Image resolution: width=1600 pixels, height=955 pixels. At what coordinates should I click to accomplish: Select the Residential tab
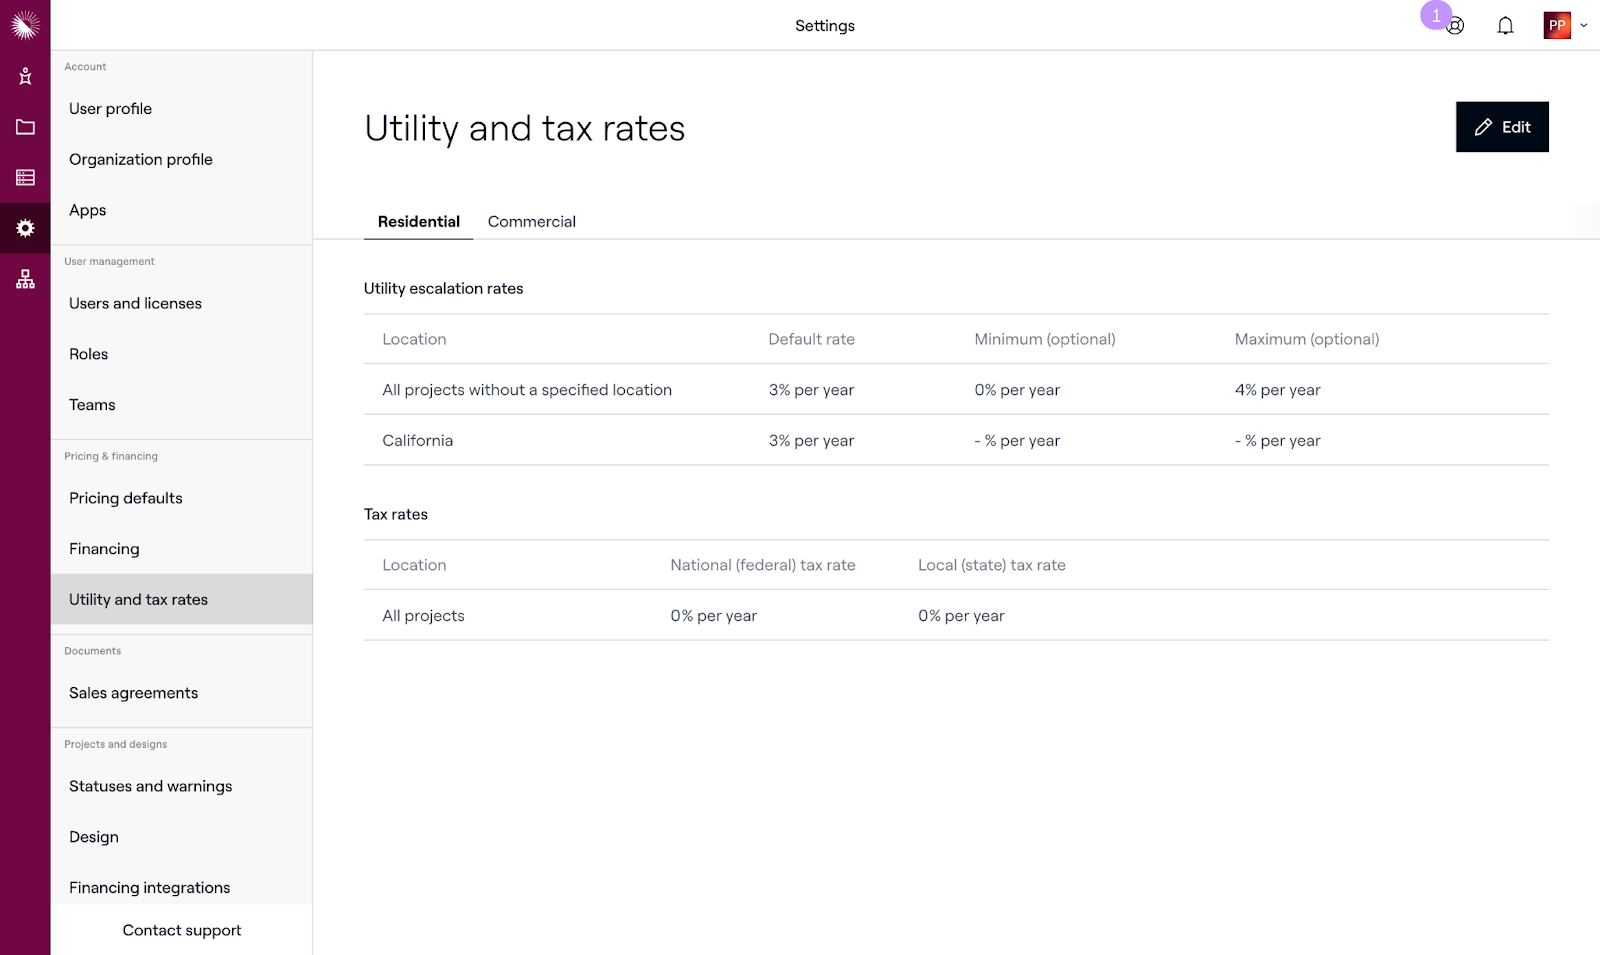[x=418, y=222]
